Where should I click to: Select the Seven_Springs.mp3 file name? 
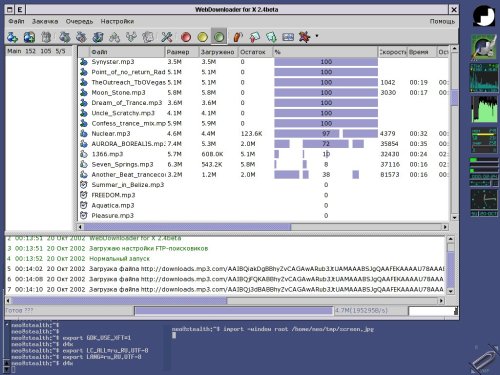[122, 164]
